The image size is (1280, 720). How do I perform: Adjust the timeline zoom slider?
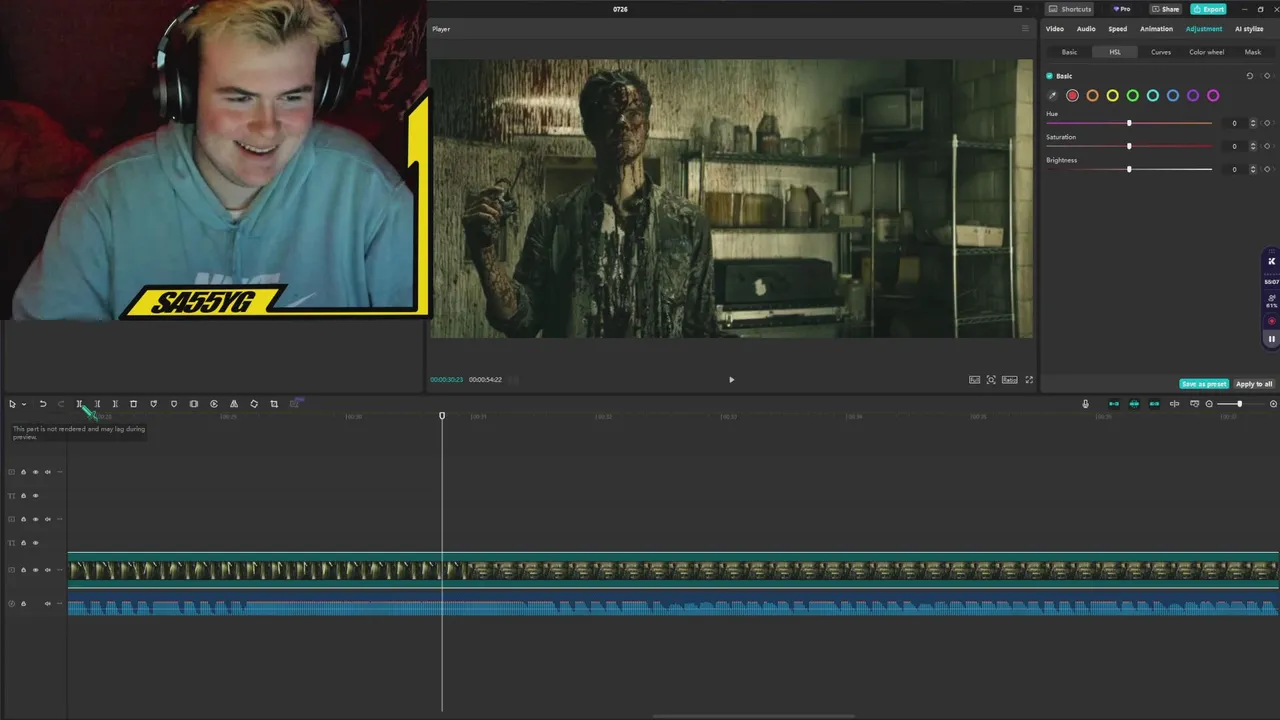coord(1239,404)
